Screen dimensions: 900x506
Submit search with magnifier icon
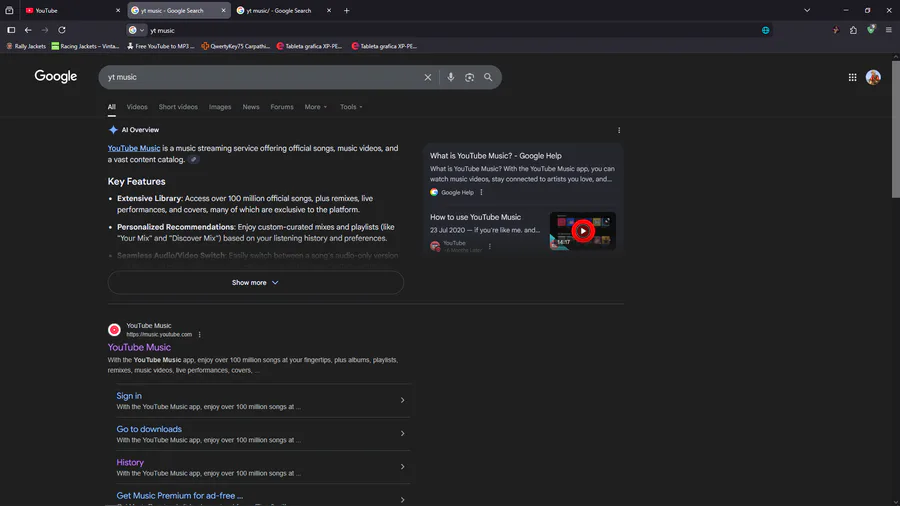pyautogui.click(x=488, y=77)
